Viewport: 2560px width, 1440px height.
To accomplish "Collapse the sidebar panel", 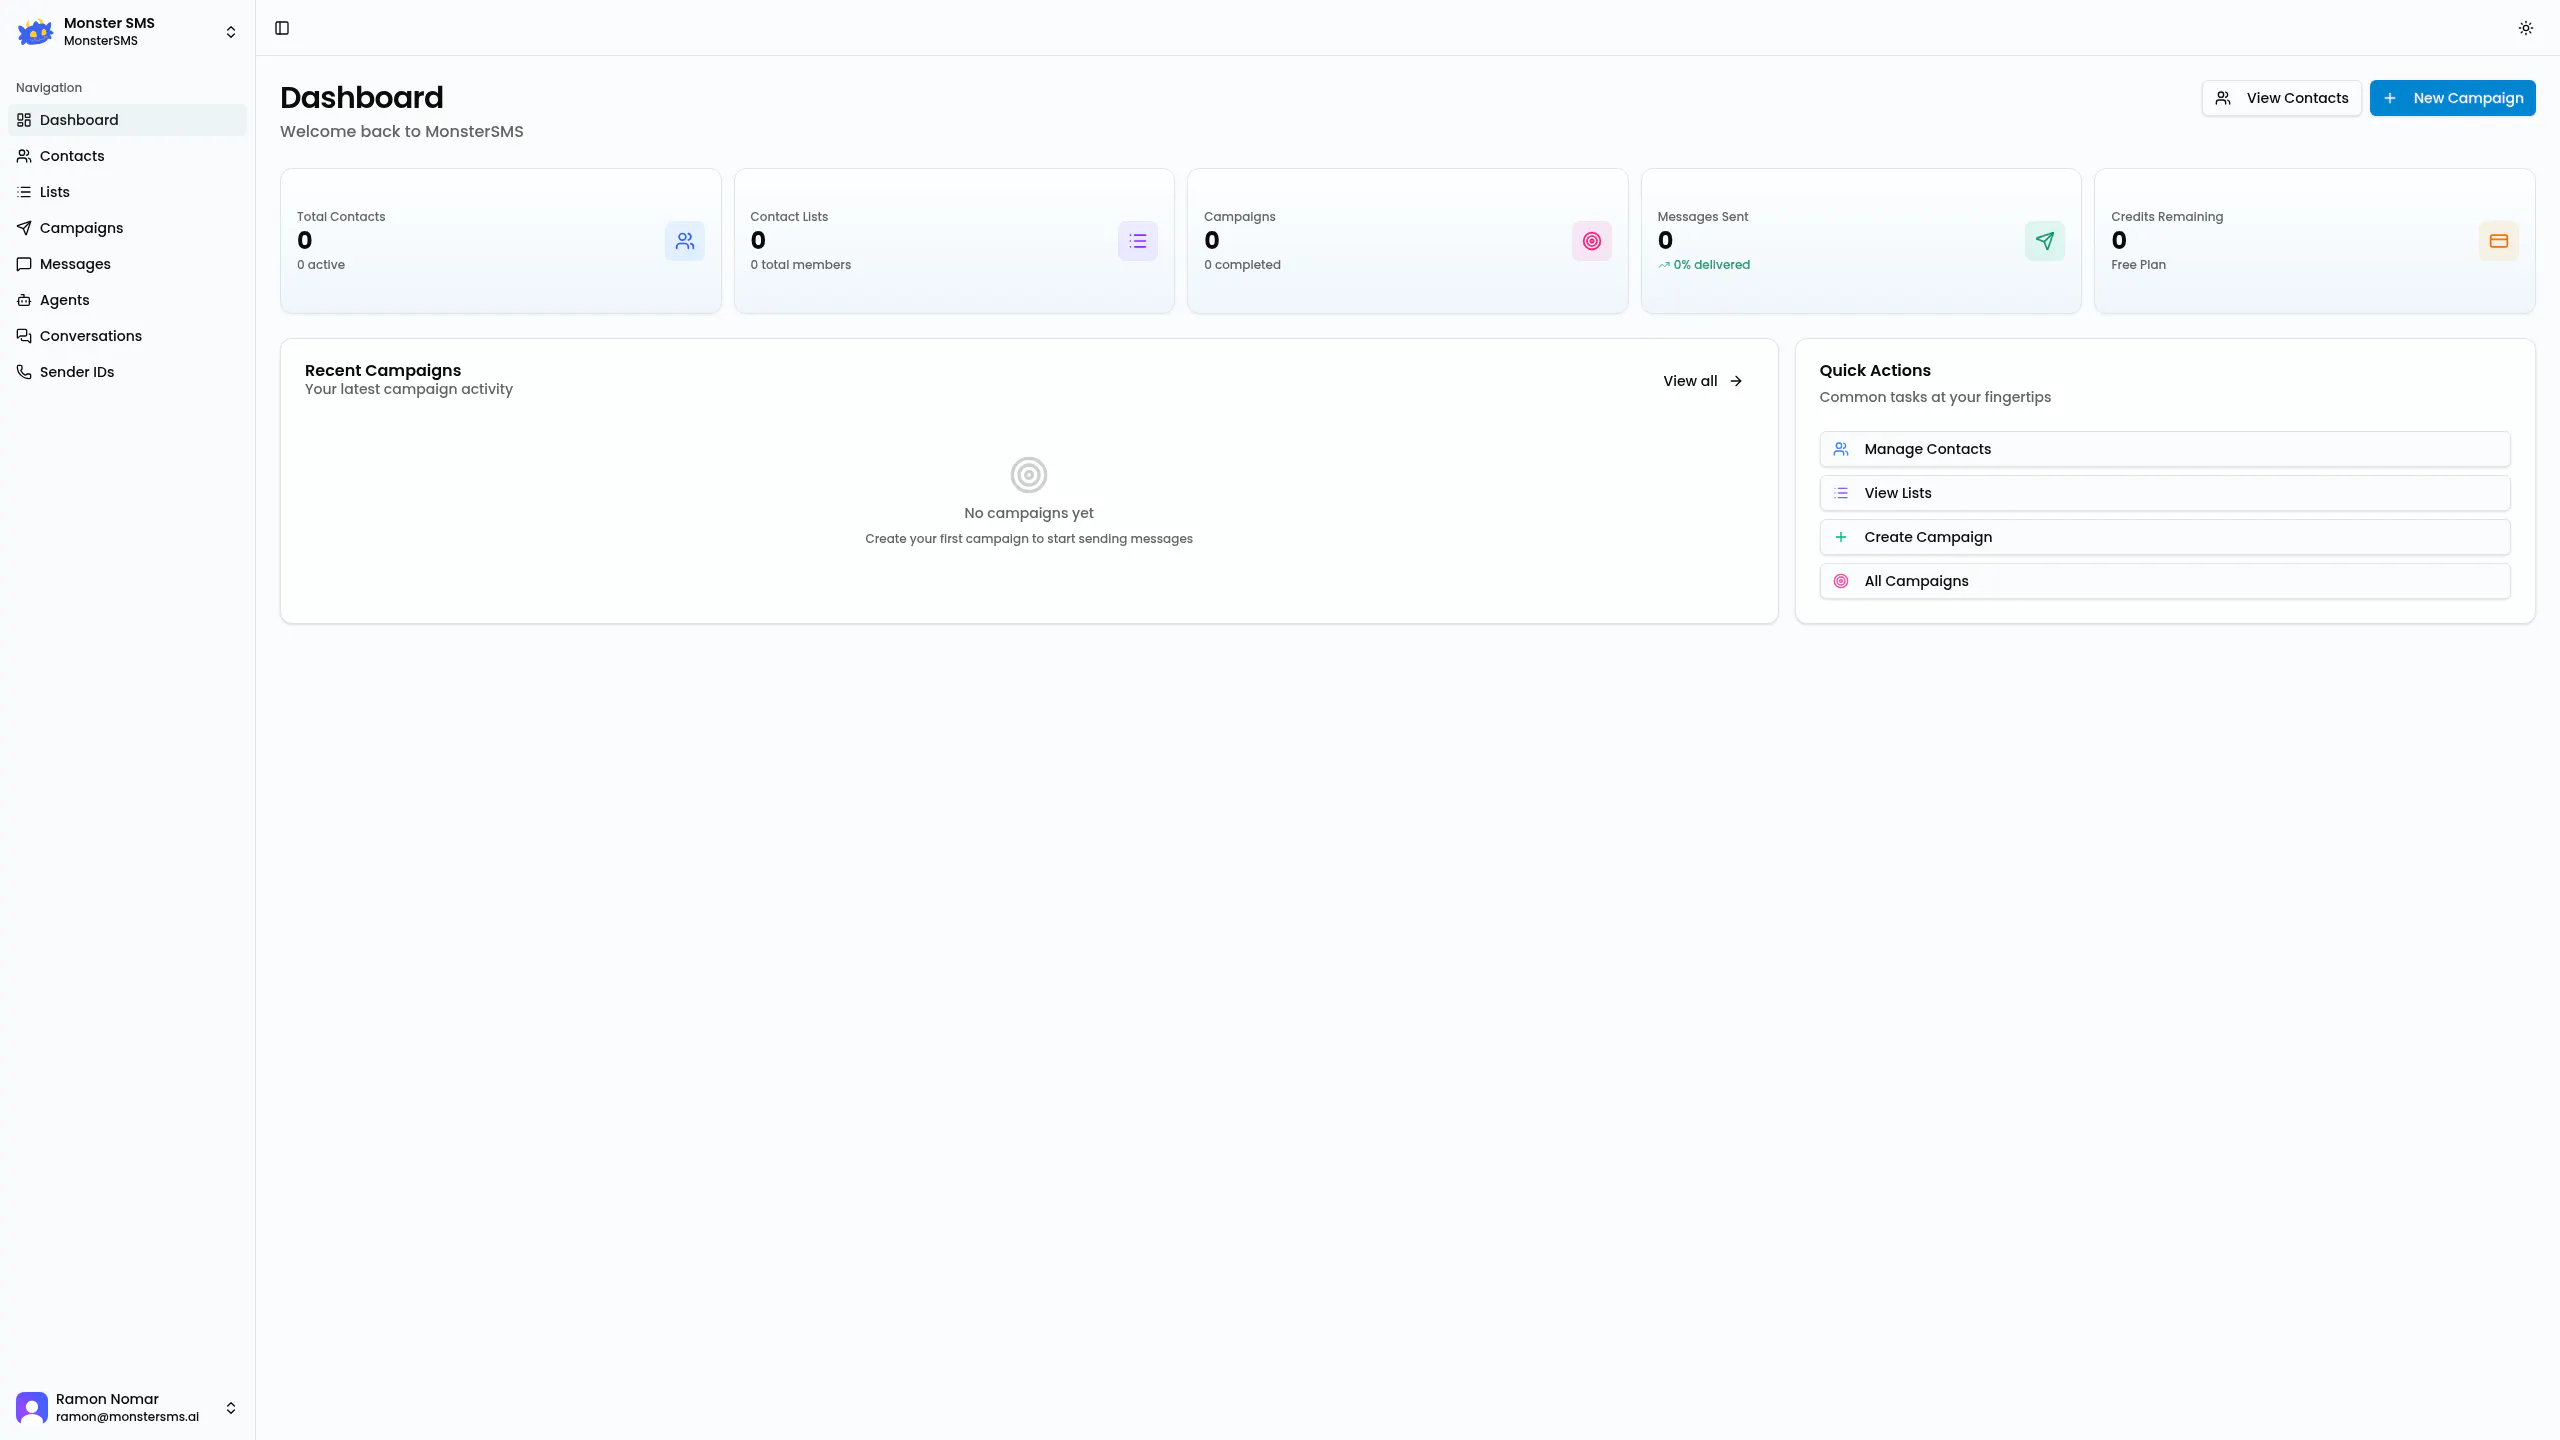I will click(282, 28).
